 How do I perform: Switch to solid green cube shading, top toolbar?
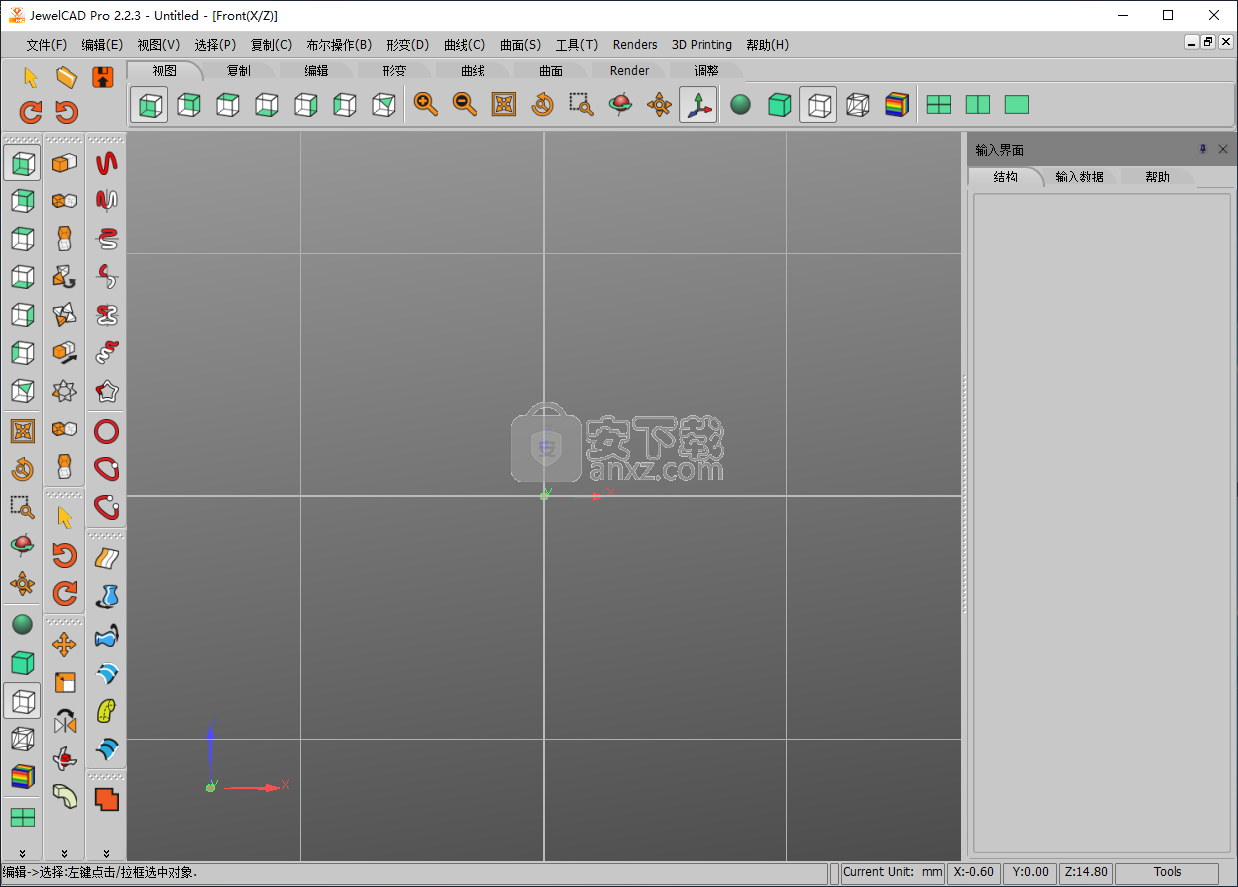[779, 105]
